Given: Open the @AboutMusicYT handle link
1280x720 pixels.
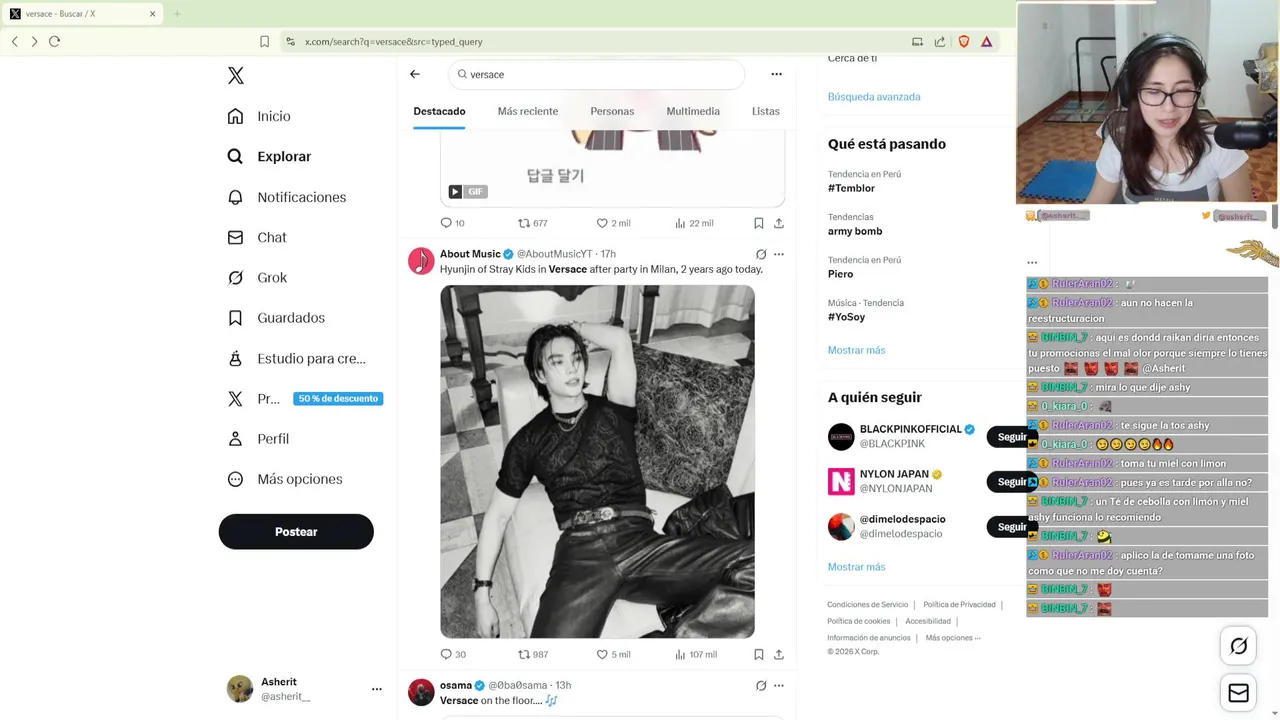Looking at the screenshot, I should (x=555, y=254).
